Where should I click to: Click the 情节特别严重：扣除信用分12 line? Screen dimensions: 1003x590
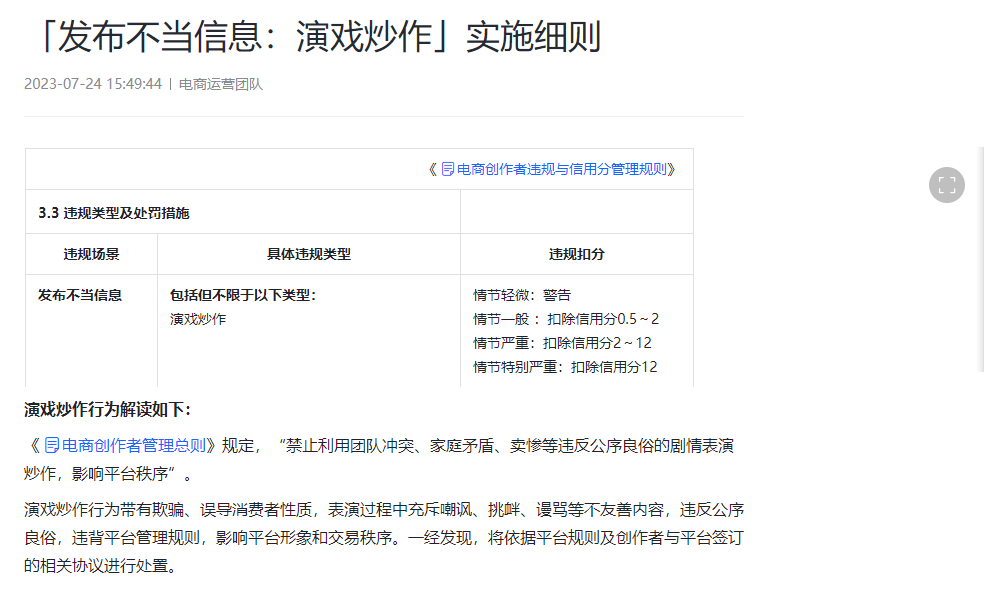[x=565, y=367]
